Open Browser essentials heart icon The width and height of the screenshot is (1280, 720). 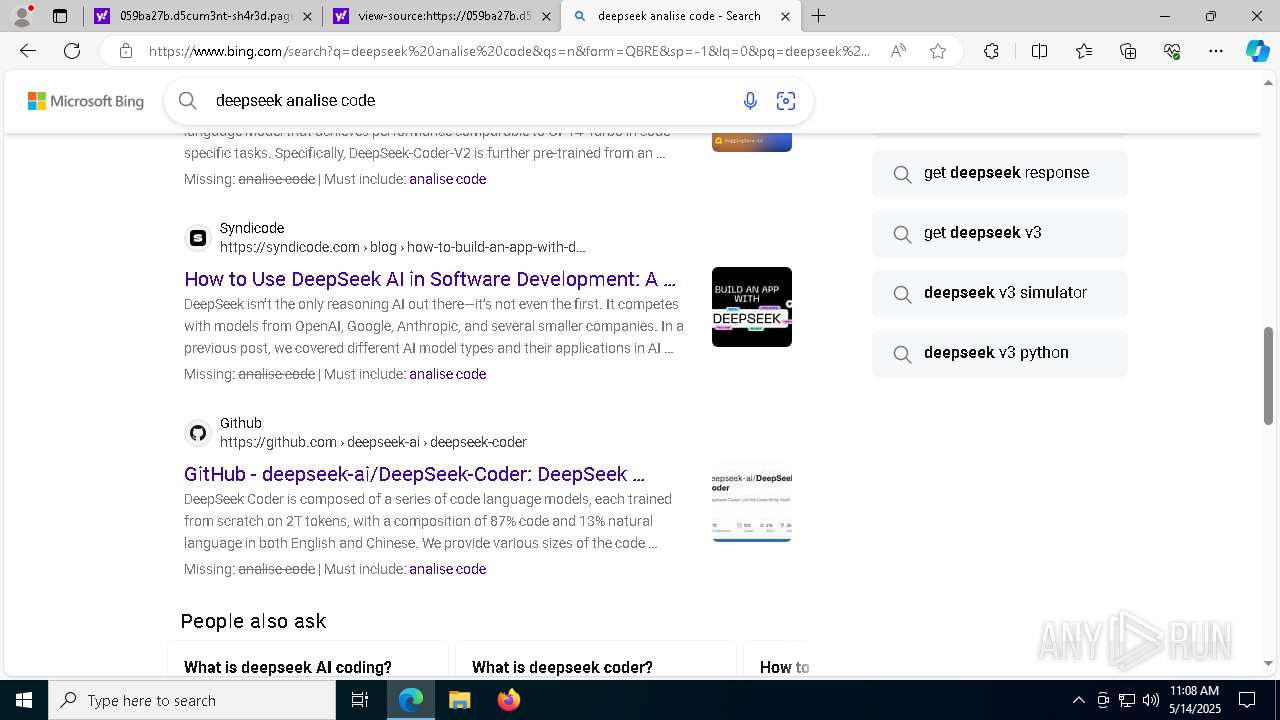pyautogui.click(x=1172, y=51)
